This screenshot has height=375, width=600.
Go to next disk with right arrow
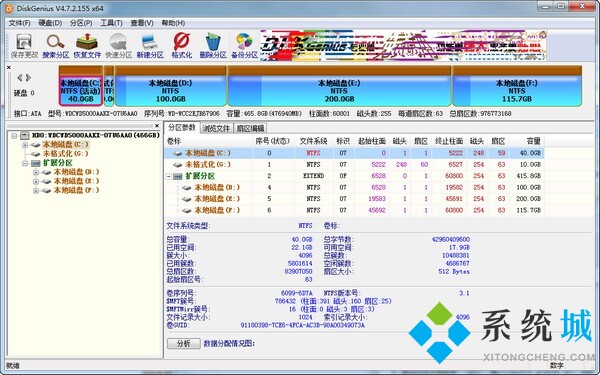pos(28,78)
